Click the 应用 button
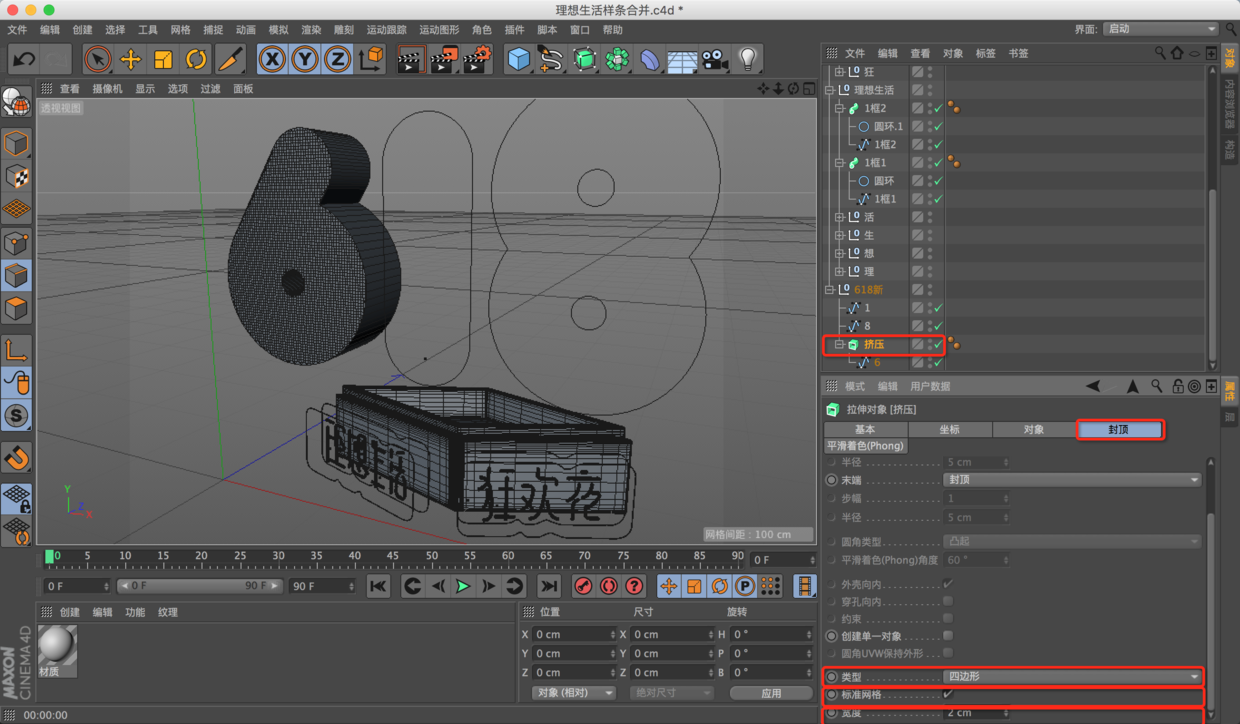The image size is (1240, 724). [x=771, y=692]
